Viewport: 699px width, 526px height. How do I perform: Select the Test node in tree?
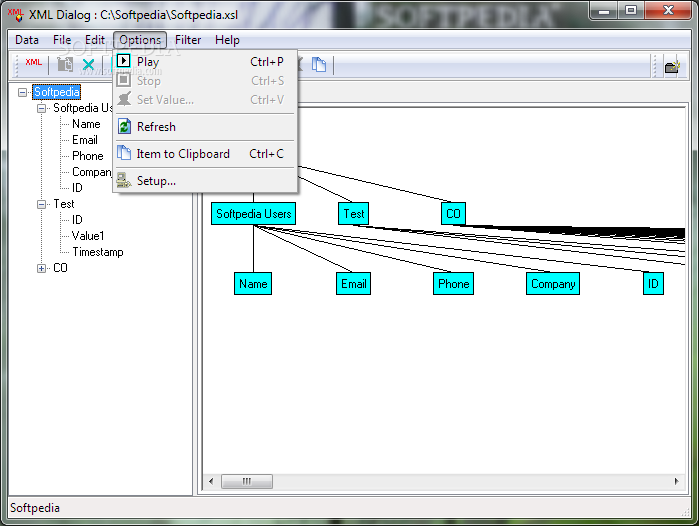click(x=64, y=204)
